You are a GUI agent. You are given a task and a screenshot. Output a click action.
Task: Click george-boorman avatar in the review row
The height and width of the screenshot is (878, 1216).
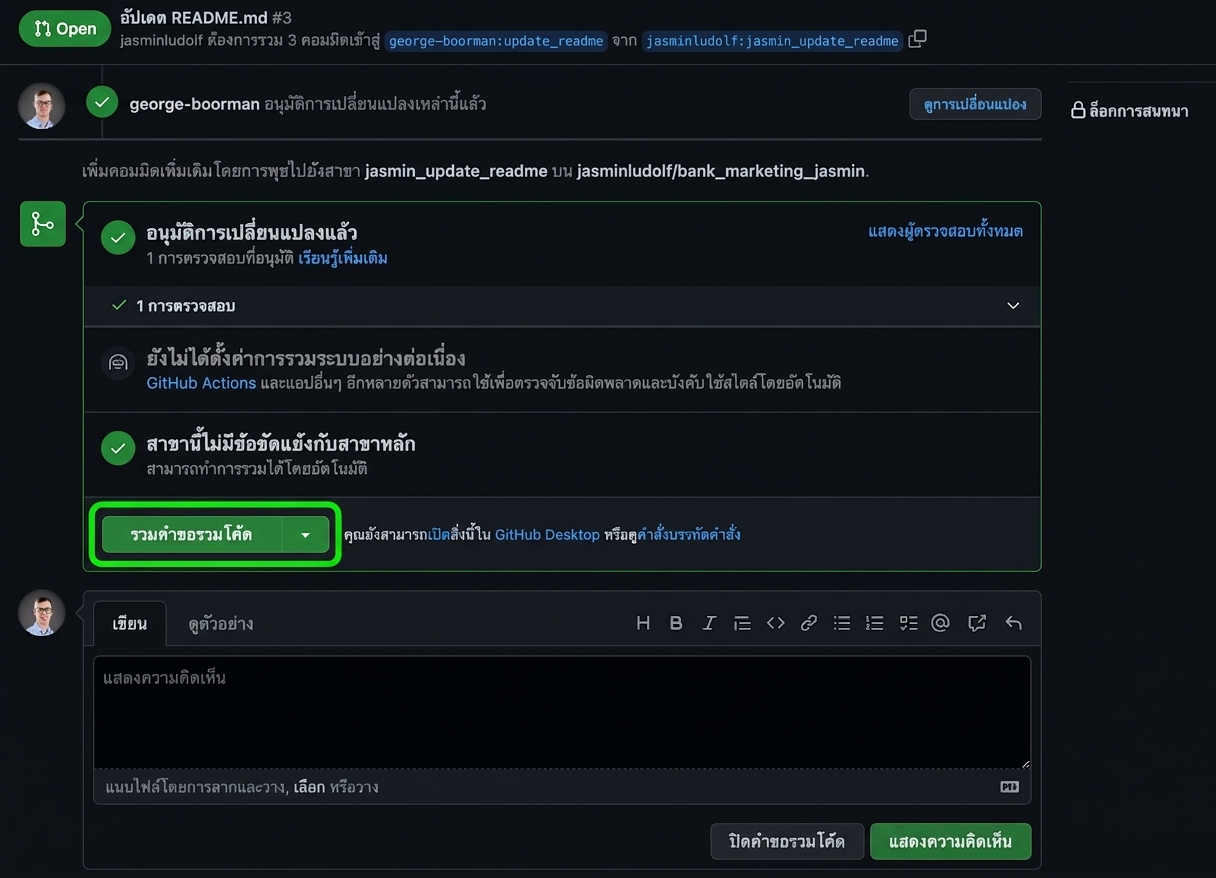click(42, 105)
